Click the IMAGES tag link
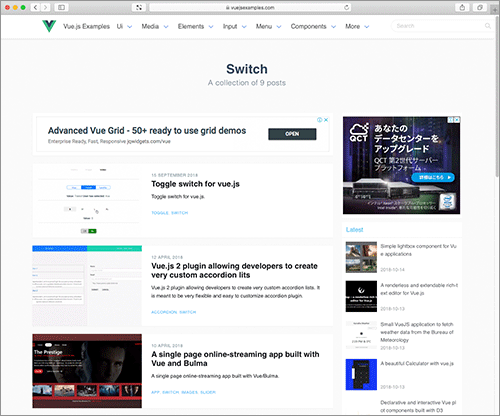 tap(189, 392)
